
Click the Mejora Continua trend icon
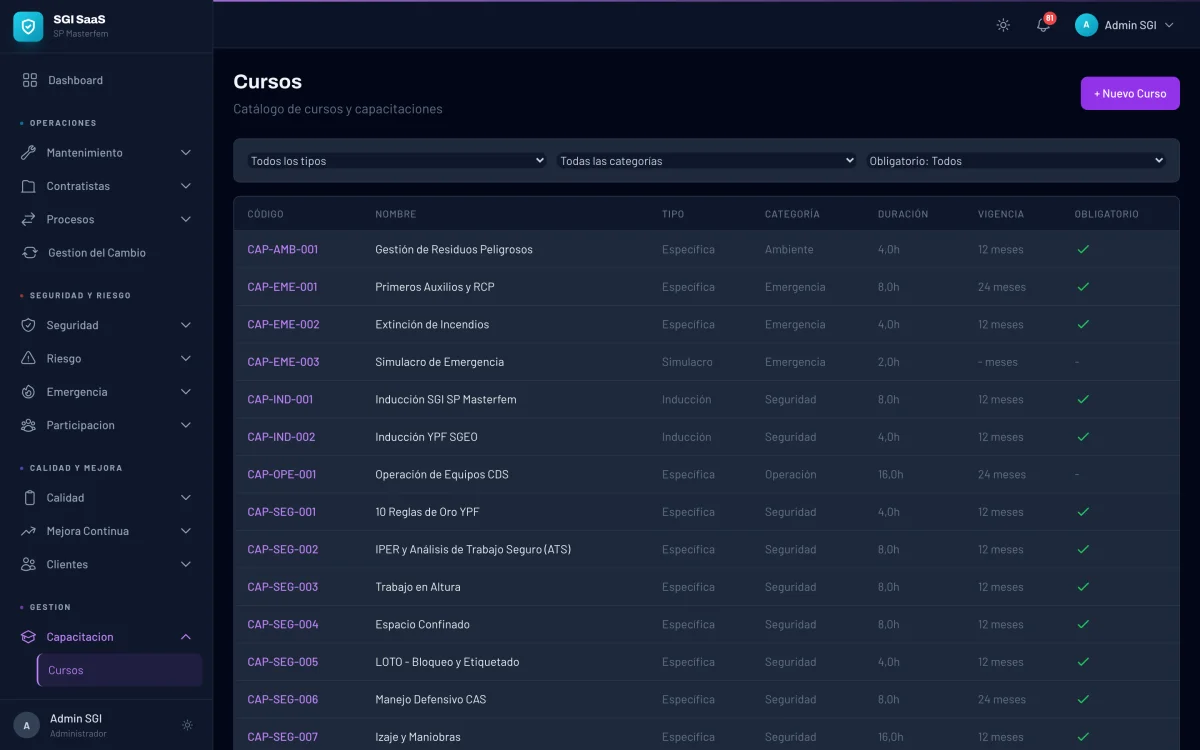28,531
